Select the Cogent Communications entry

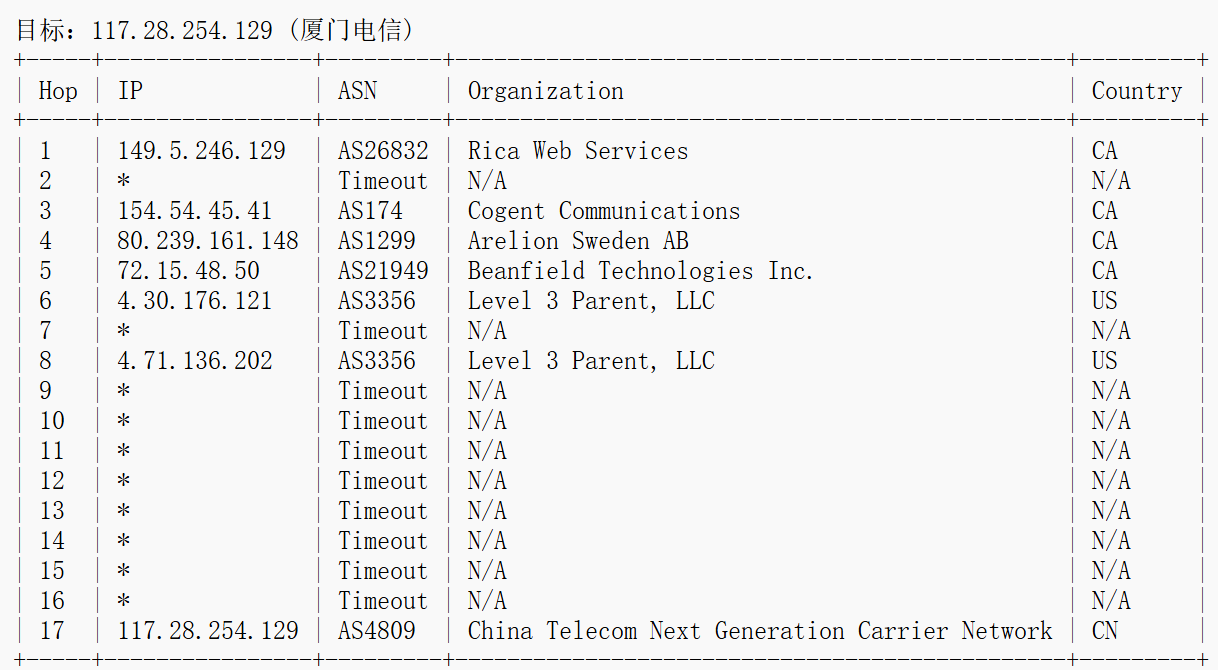(604, 211)
